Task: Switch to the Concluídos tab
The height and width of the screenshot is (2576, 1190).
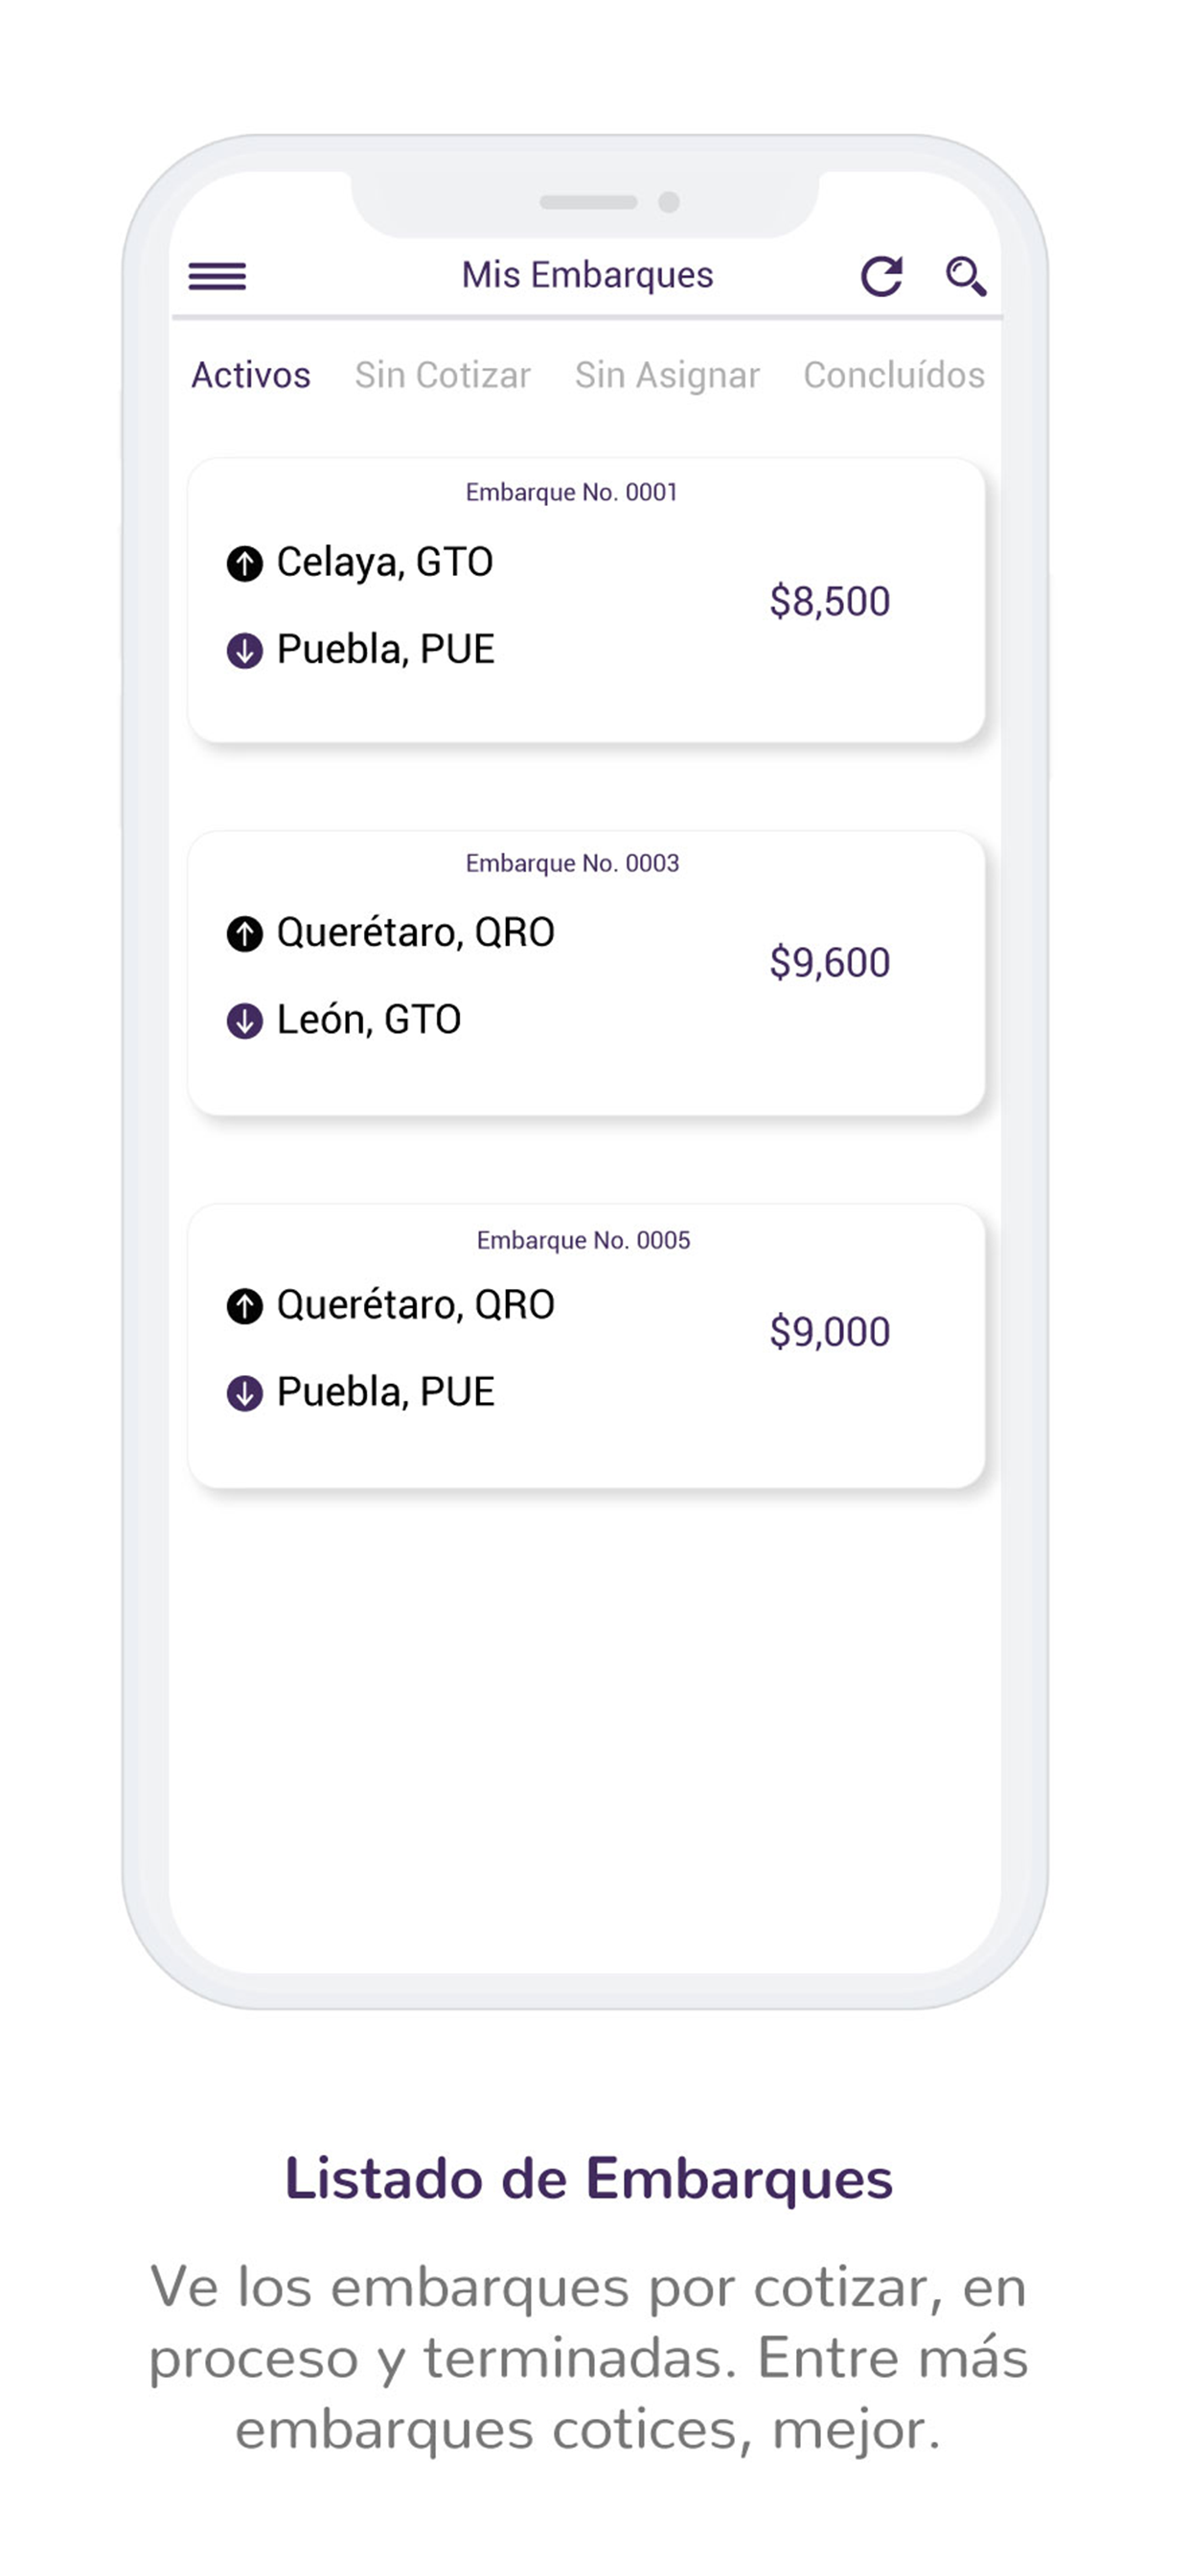Action: point(894,375)
